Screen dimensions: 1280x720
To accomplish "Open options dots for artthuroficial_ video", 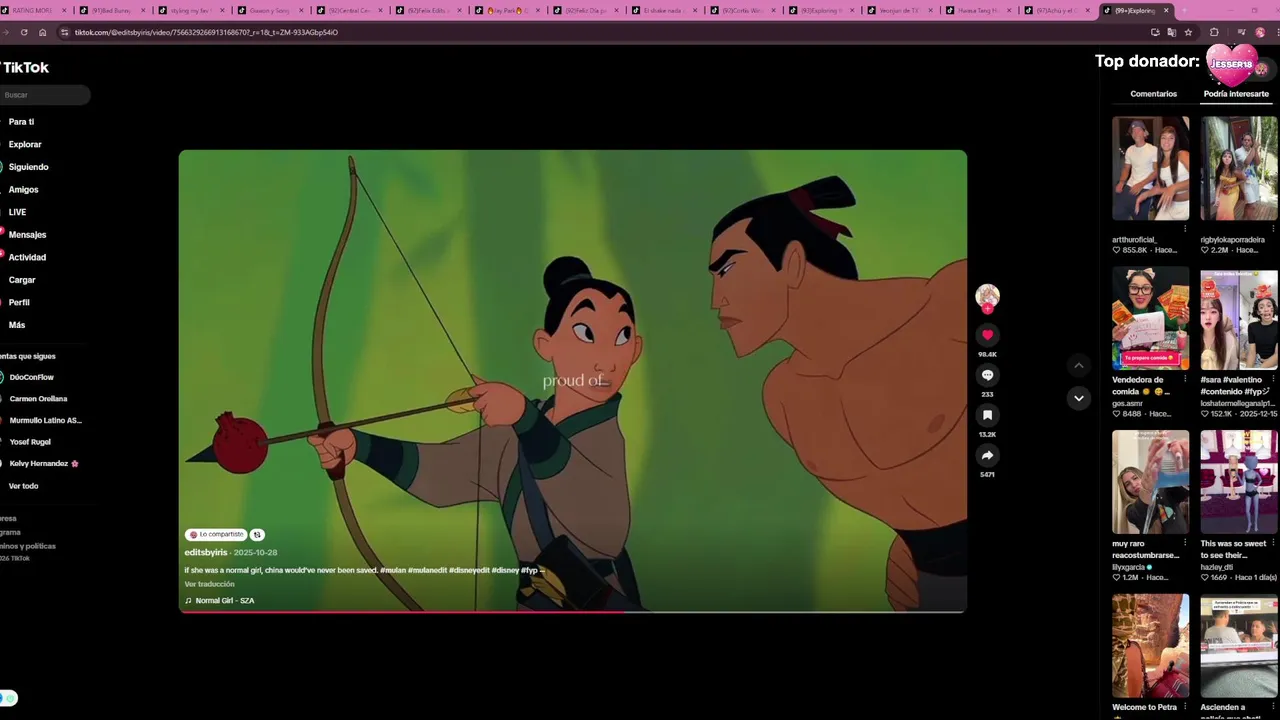I will click(x=1185, y=229).
